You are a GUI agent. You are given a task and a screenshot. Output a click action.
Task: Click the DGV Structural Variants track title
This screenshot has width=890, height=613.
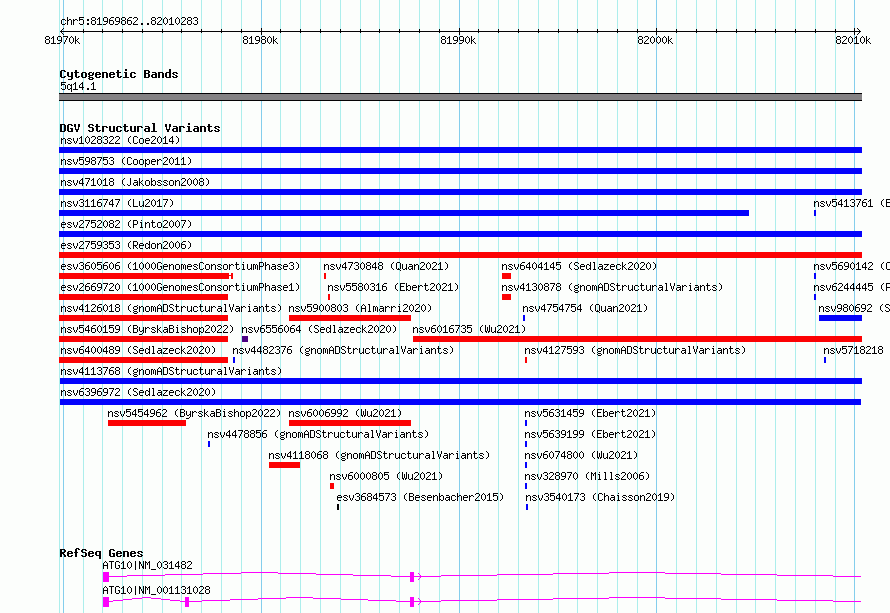click(140, 128)
